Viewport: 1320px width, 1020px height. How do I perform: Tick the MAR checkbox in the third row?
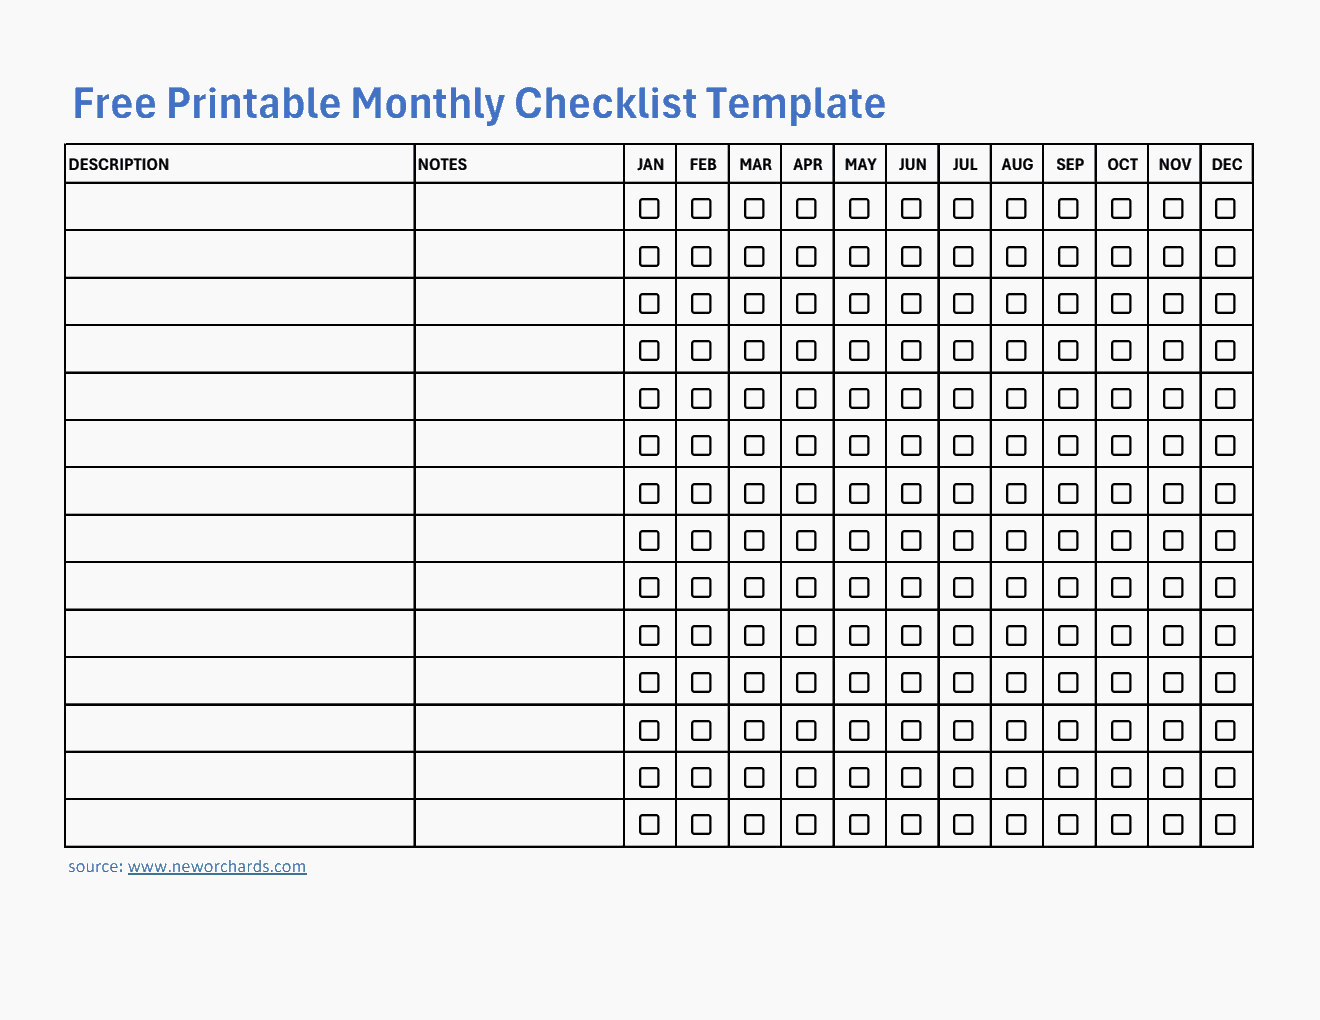(x=754, y=303)
